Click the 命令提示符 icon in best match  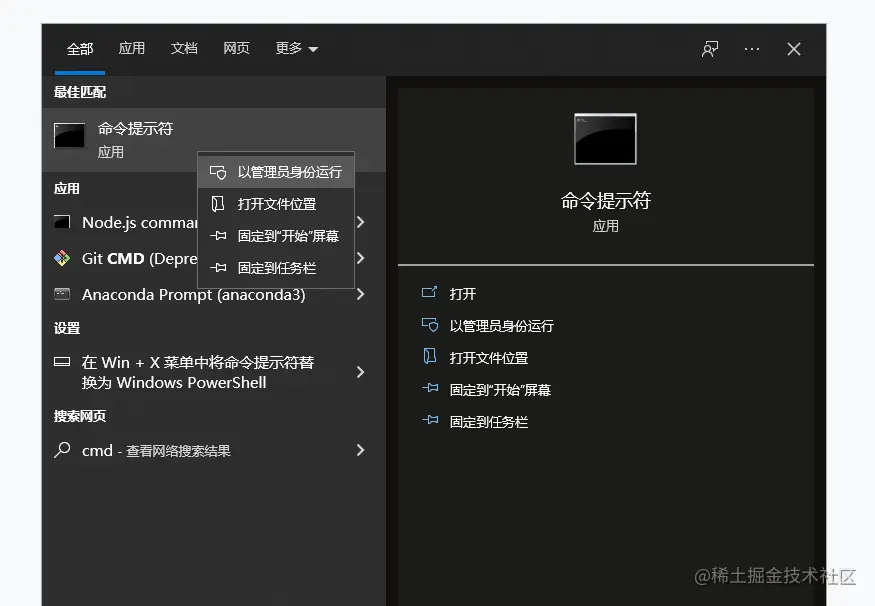(69, 136)
